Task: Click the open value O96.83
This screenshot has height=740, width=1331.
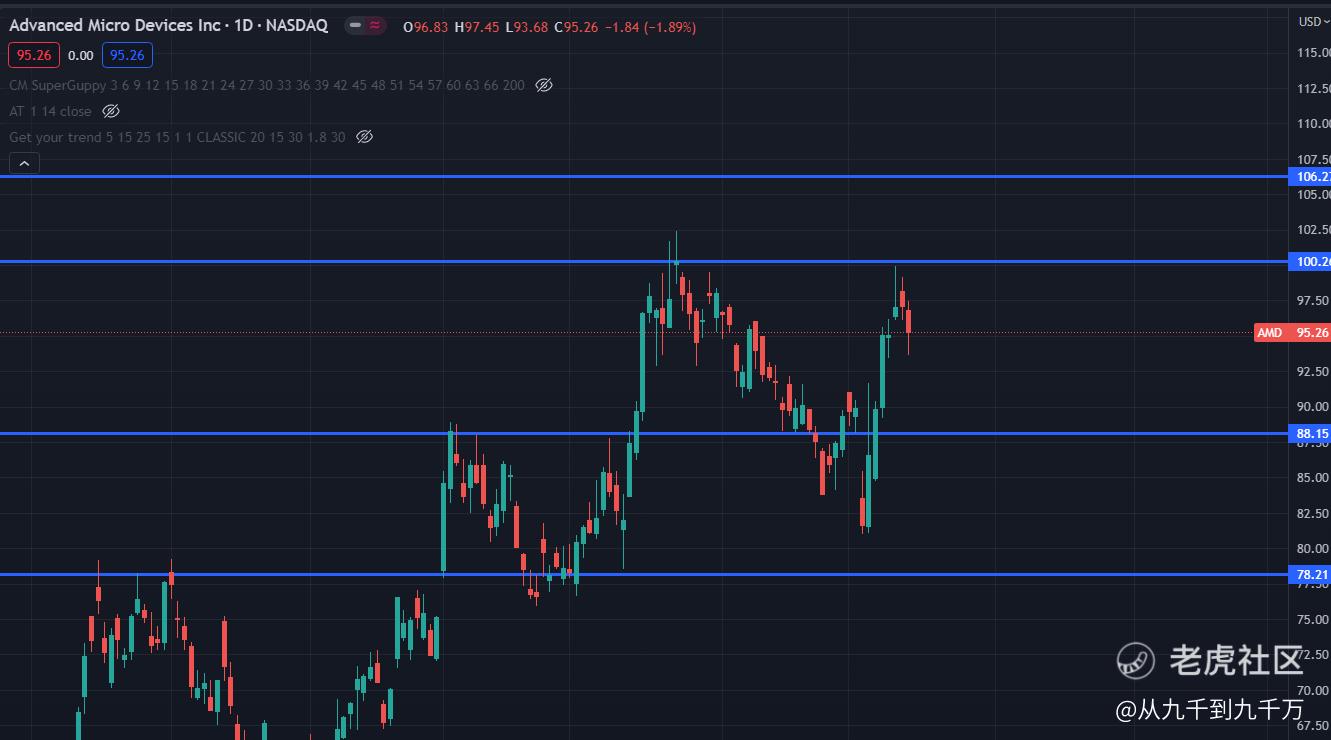Action: click(x=426, y=27)
